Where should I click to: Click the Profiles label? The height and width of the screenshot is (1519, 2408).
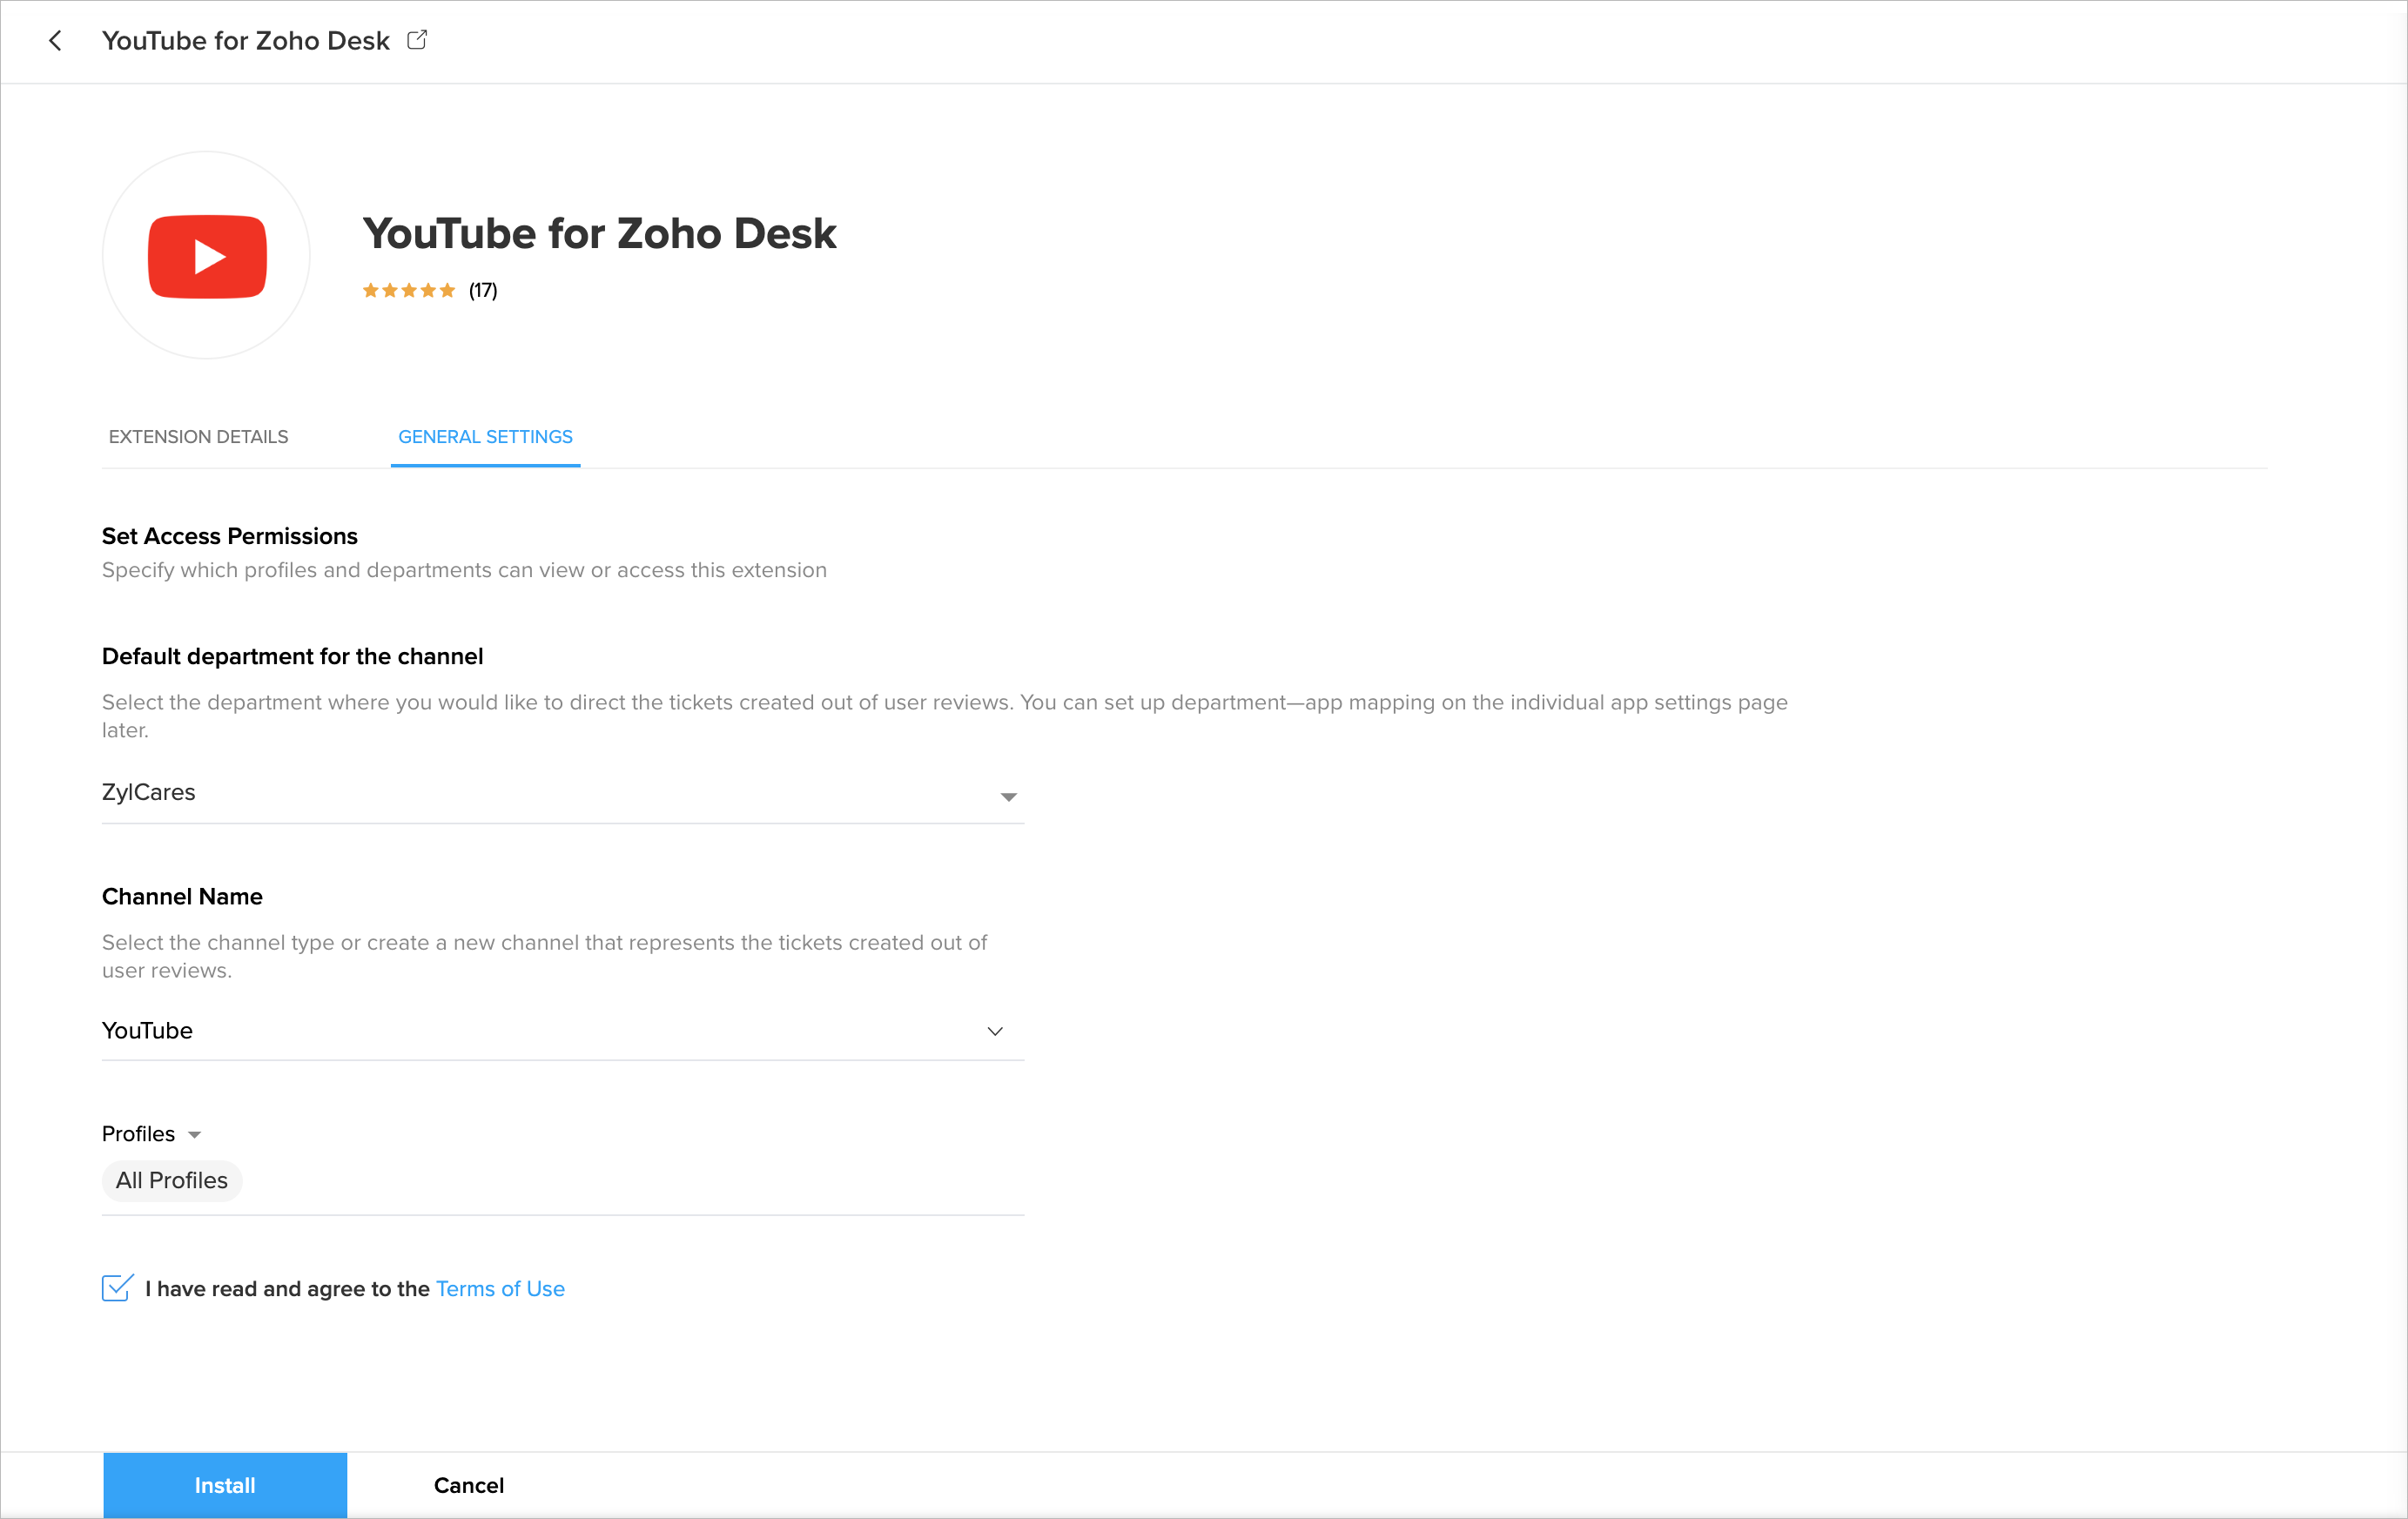138,1134
